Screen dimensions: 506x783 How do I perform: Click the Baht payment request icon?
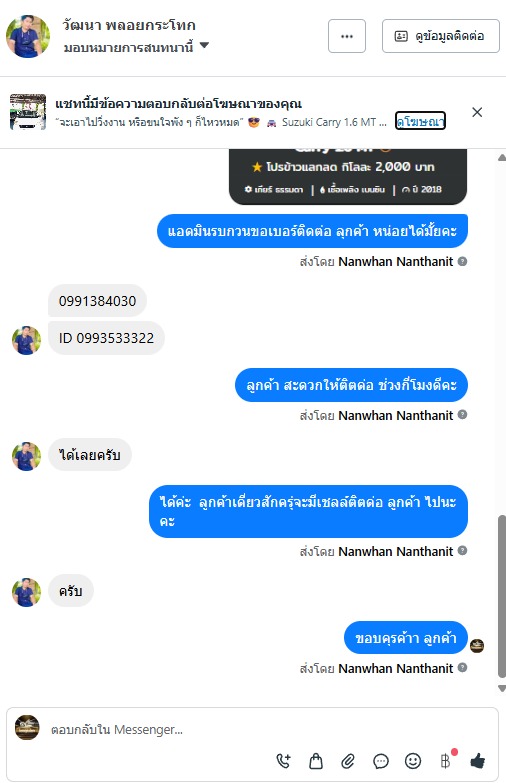pyautogui.click(x=446, y=761)
